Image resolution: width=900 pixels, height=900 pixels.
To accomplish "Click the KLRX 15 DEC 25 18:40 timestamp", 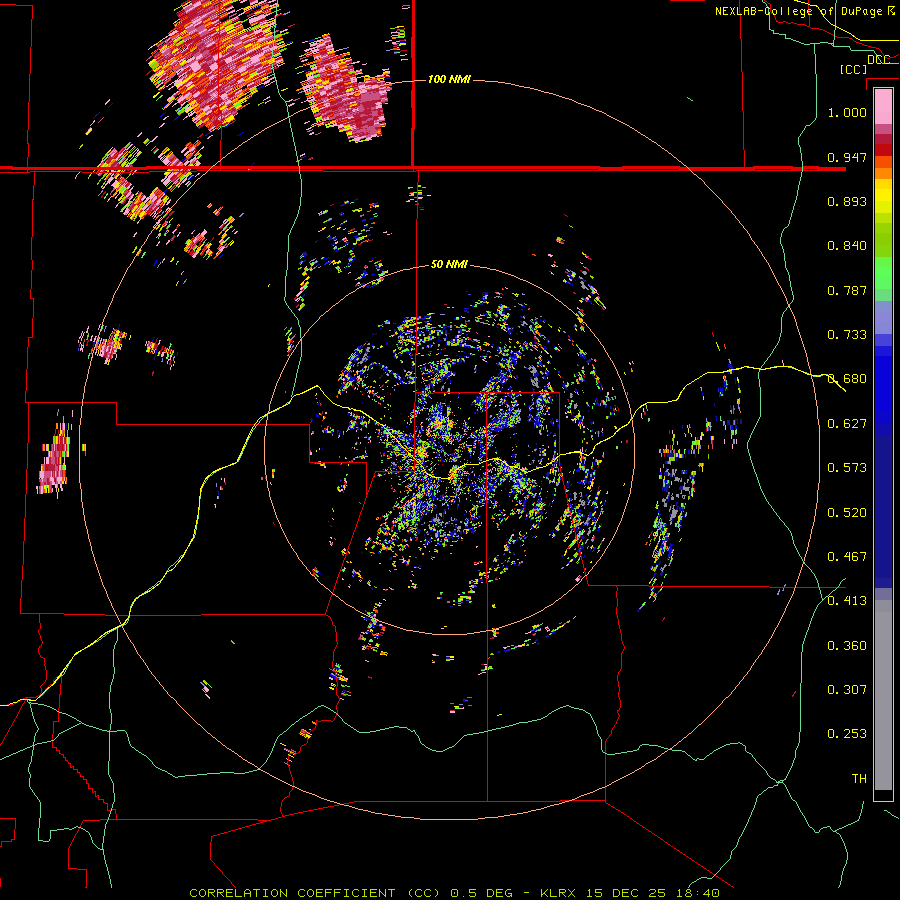I will tap(630, 893).
